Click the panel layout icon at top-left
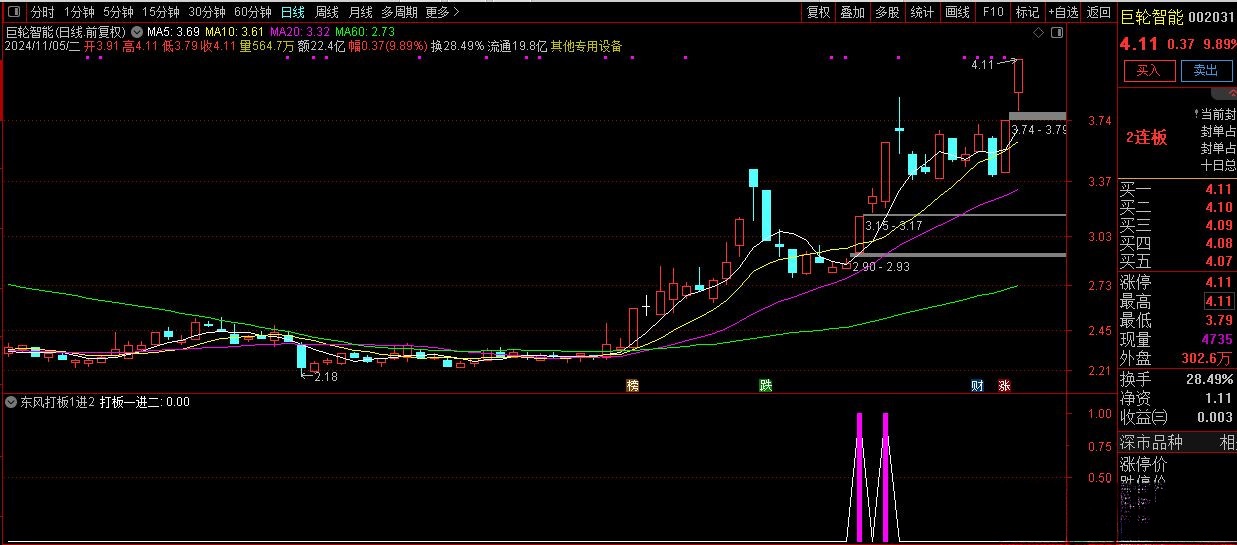This screenshot has width=1237, height=545. click(x=14, y=13)
